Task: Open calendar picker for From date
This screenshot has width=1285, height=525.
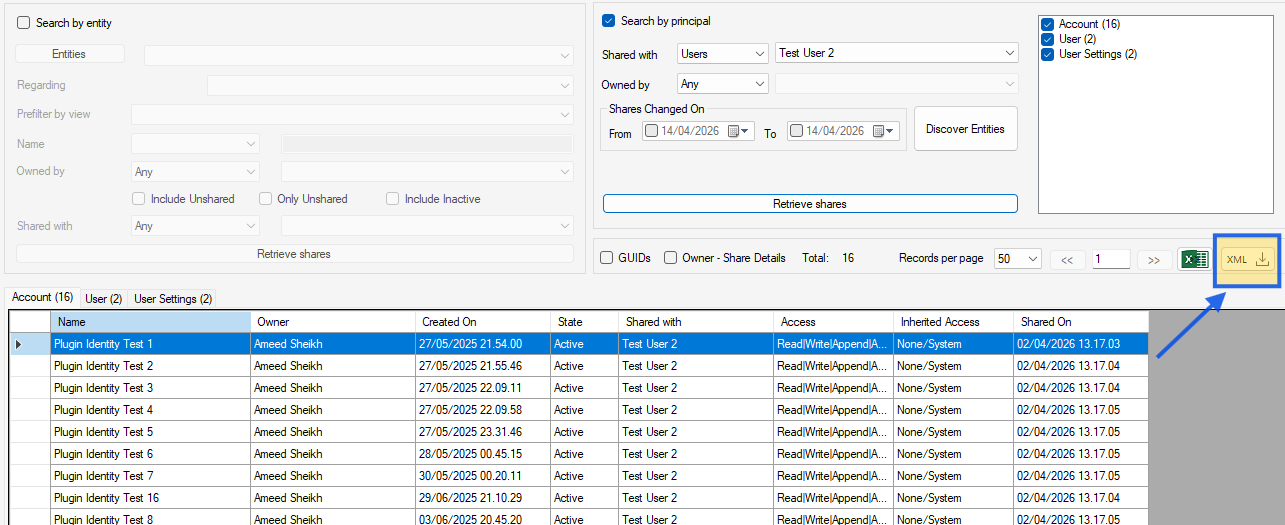Action: 739,131
